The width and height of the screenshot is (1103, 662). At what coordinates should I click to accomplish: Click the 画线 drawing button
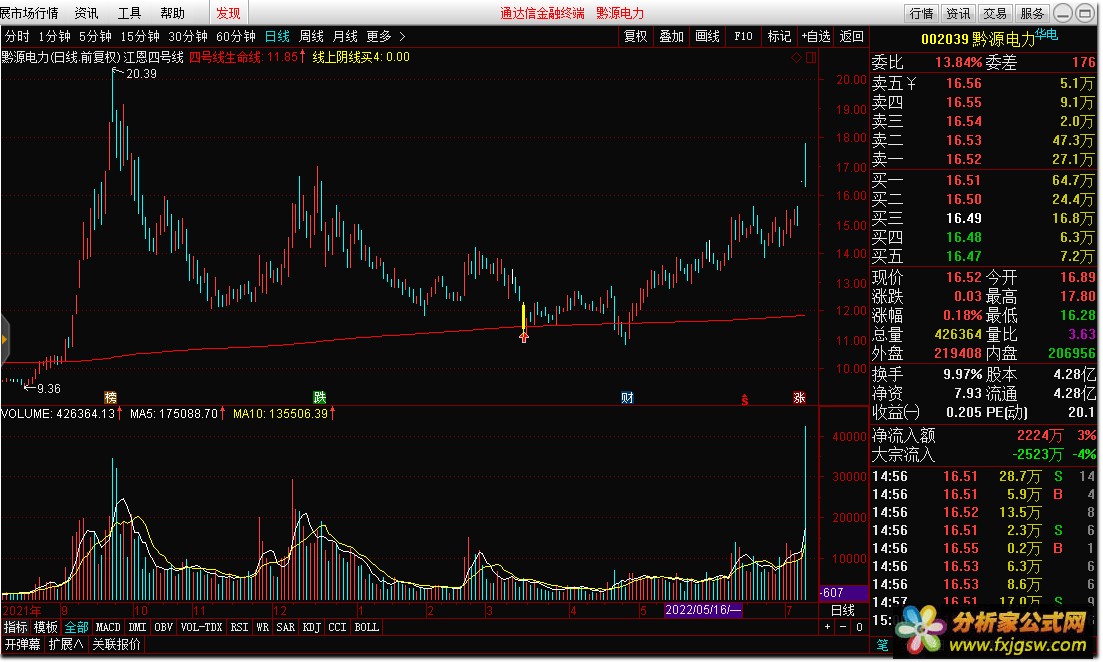pyautogui.click(x=707, y=36)
